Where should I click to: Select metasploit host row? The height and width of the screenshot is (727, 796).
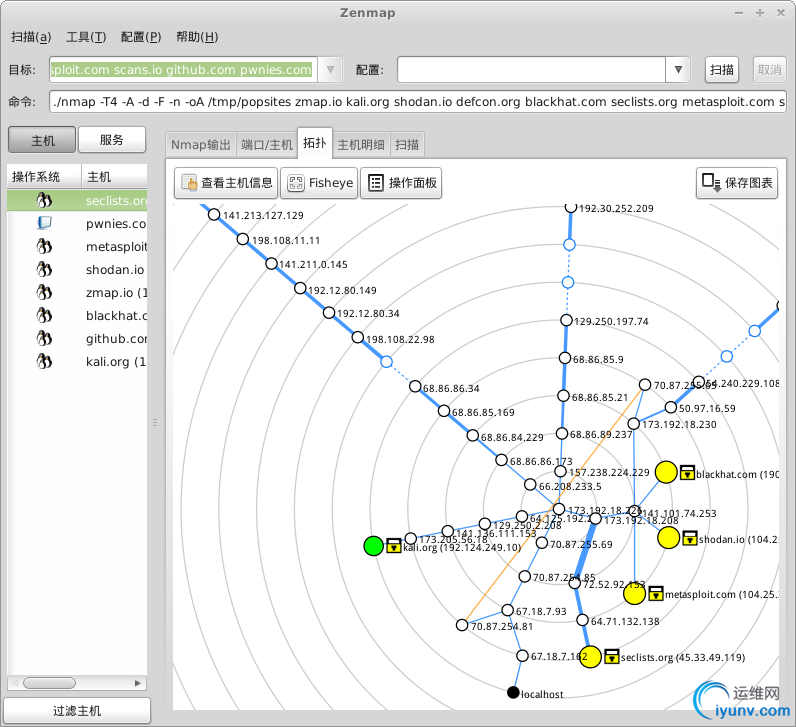[x=77, y=247]
